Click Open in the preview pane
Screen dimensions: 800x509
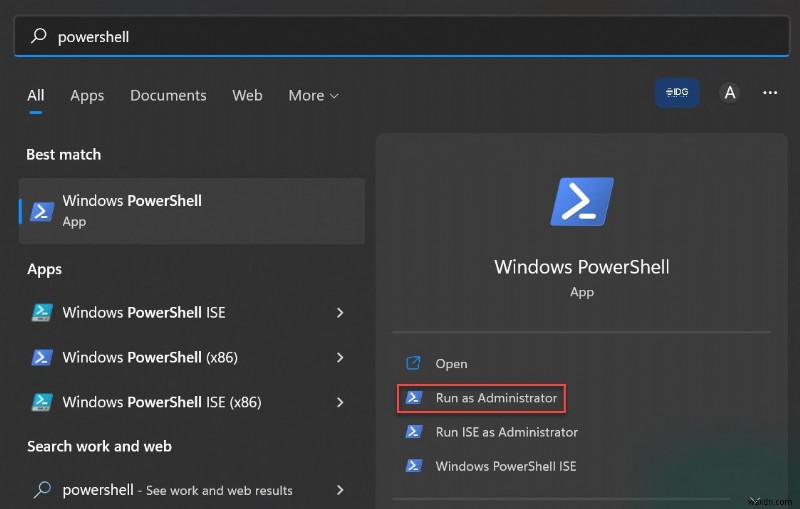click(451, 364)
